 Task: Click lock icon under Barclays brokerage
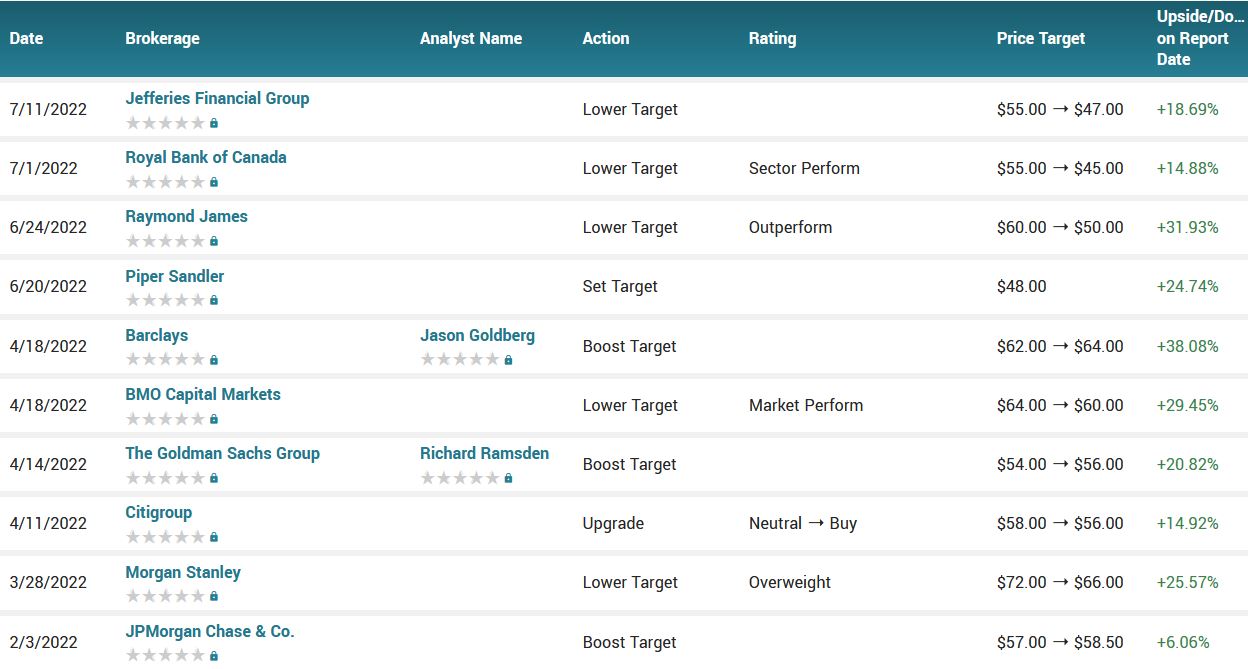click(x=214, y=360)
